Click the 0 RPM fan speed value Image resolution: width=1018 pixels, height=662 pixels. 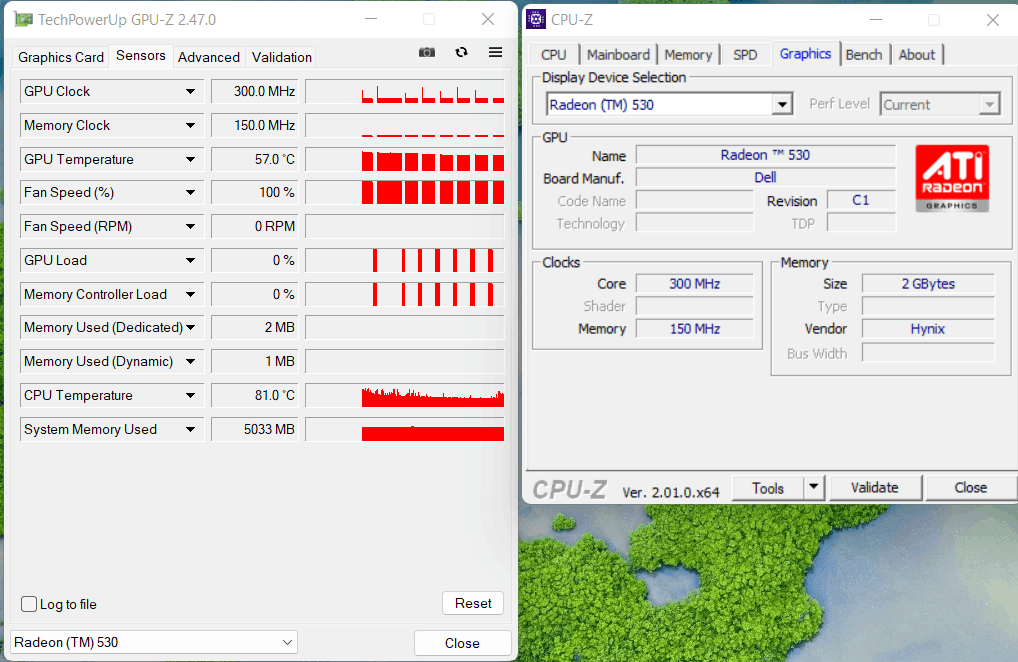tap(255, 227)
